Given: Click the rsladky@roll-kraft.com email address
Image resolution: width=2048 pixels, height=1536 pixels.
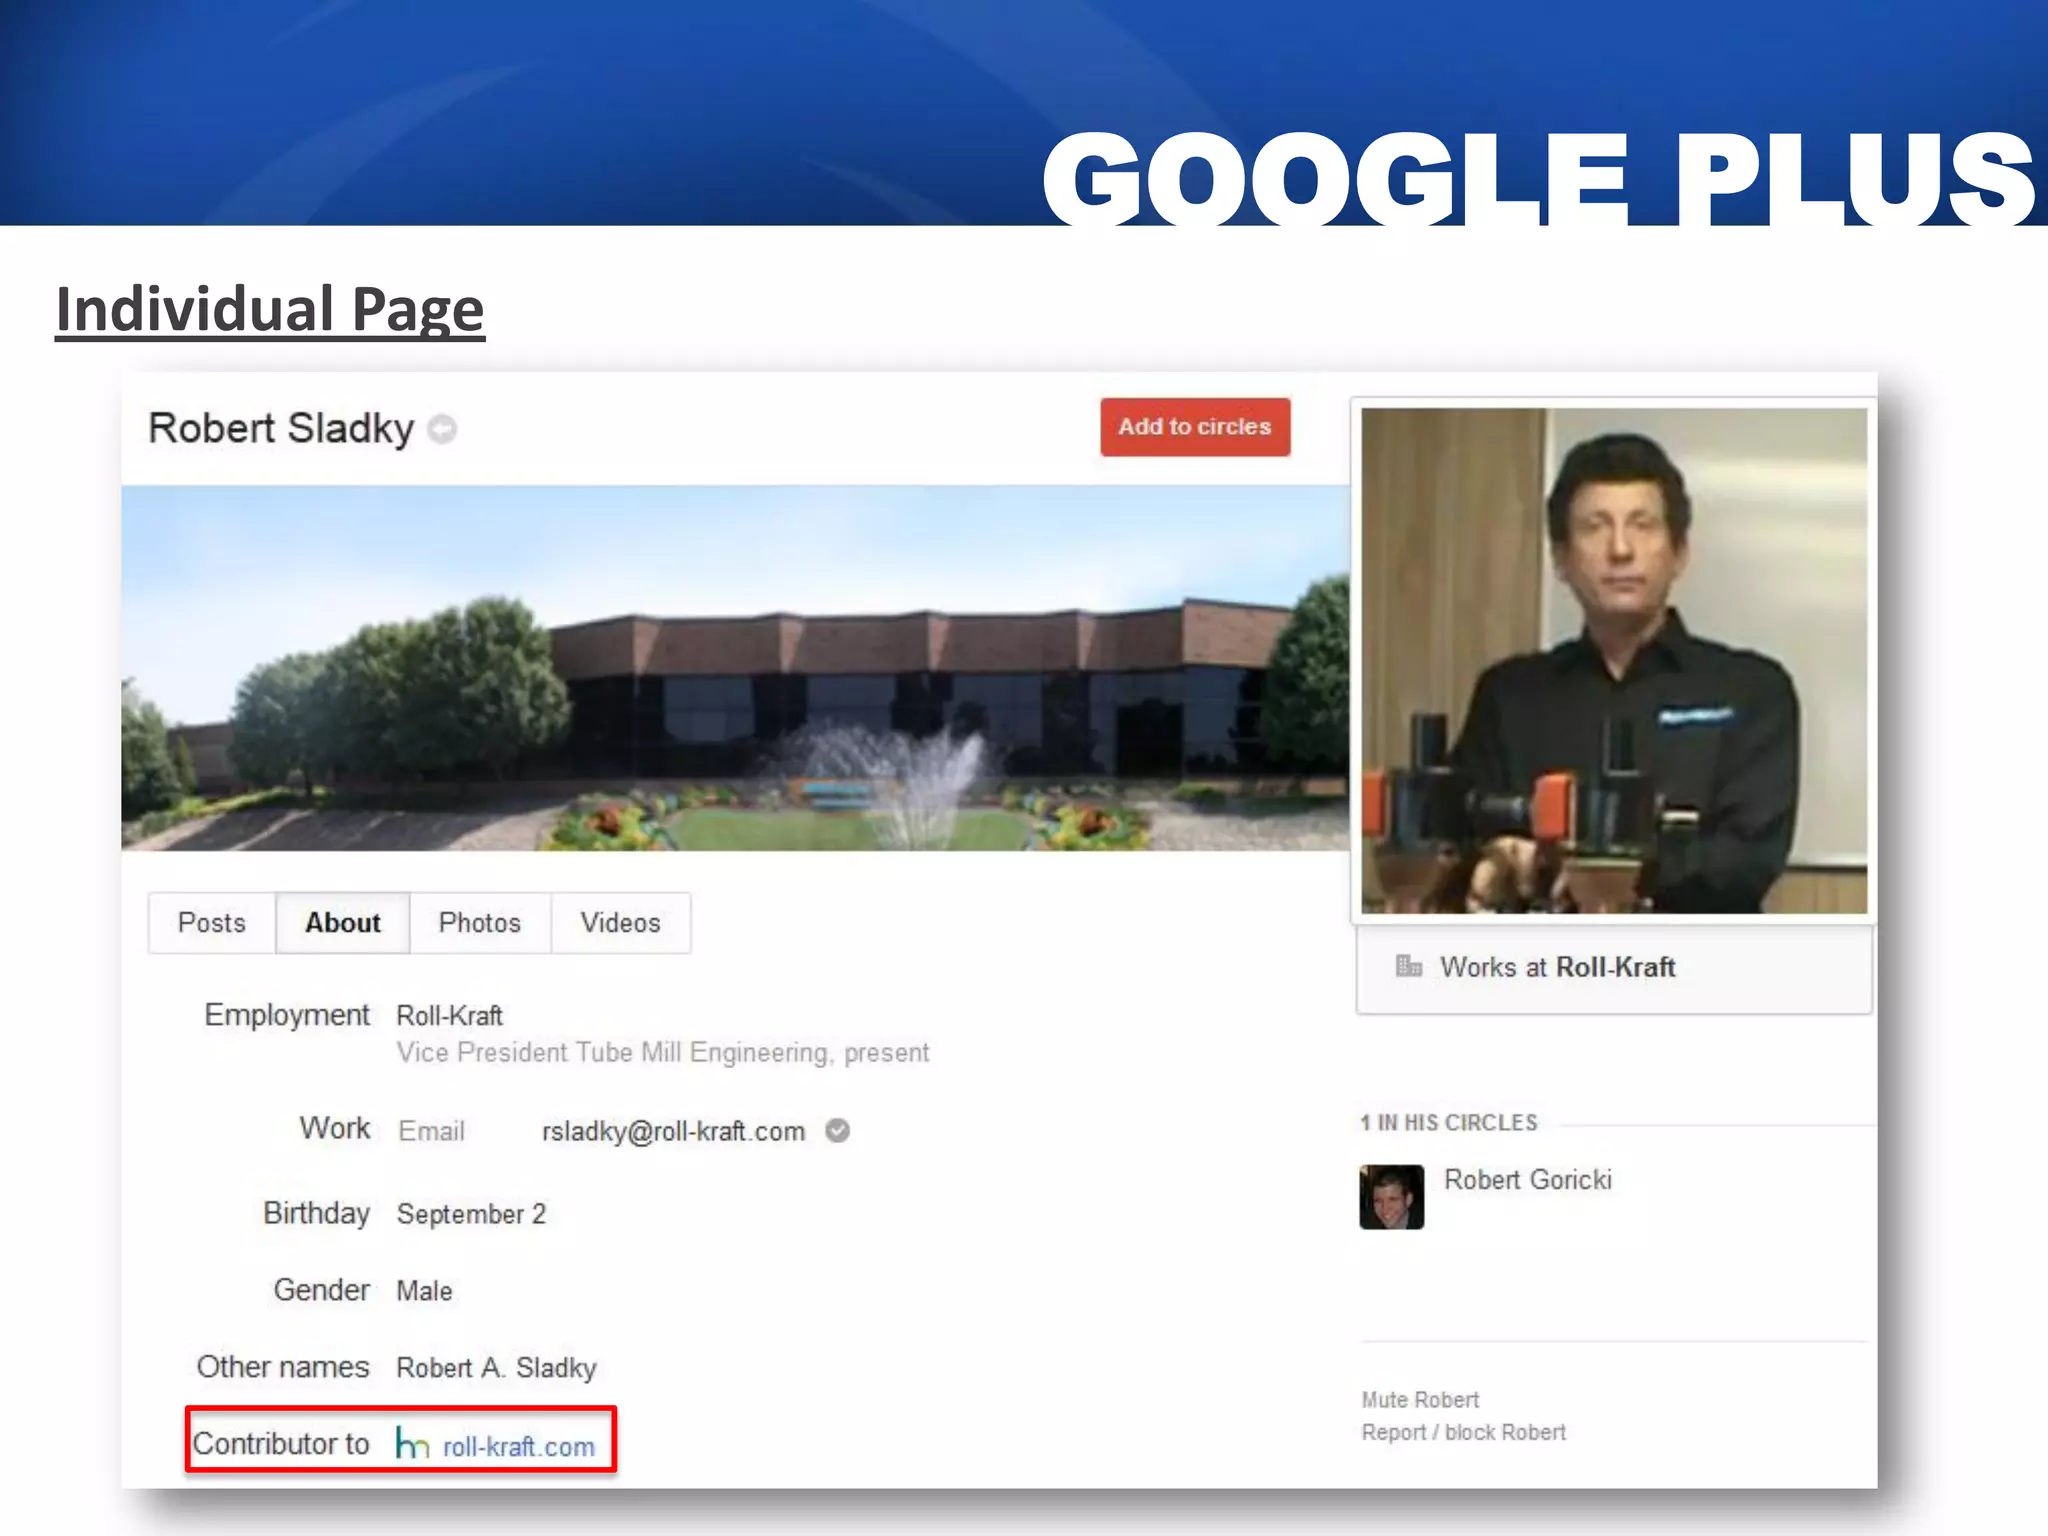Looking at the screenshot, I should (x=673, y=1131).
